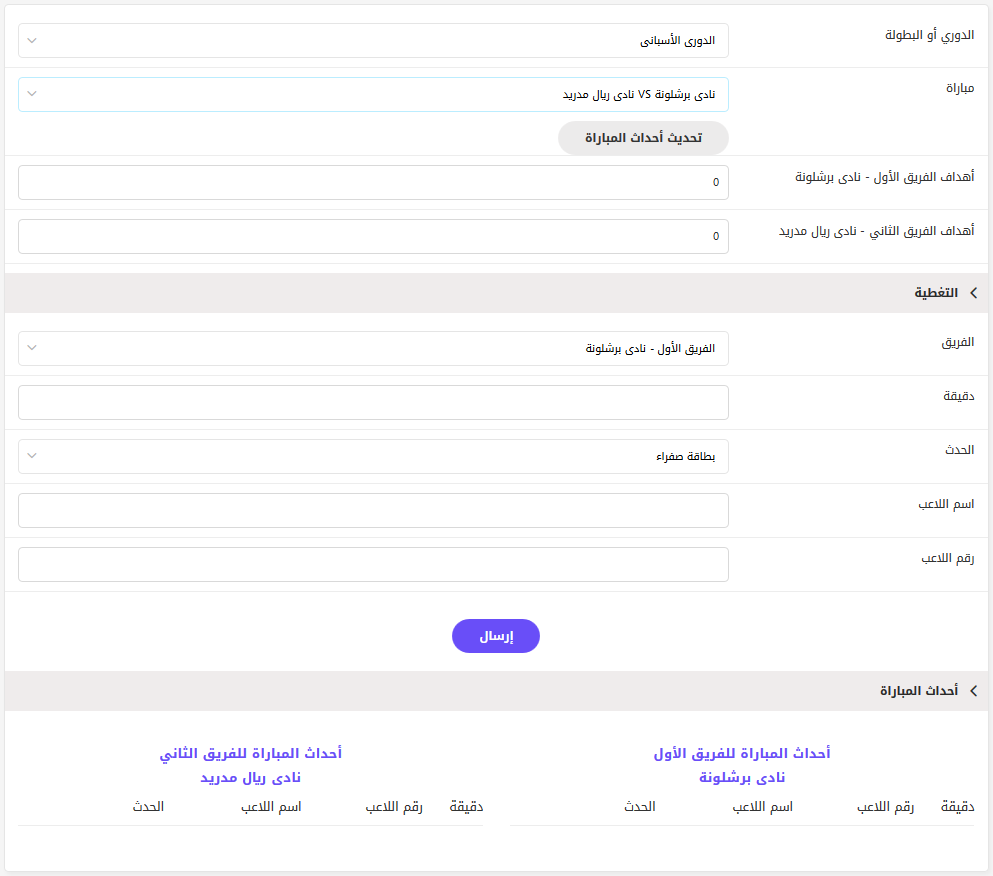Screen dimensions: 993x876
Task: Open the مباراة match dropdown
Action: point(373,94)
